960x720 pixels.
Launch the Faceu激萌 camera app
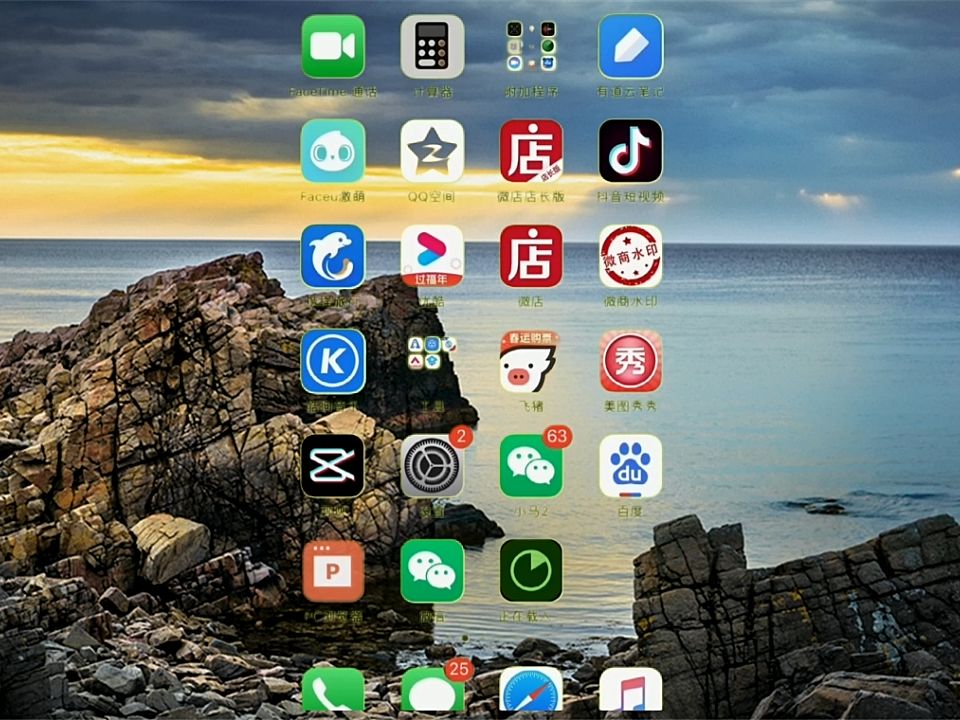coord(333,151)
